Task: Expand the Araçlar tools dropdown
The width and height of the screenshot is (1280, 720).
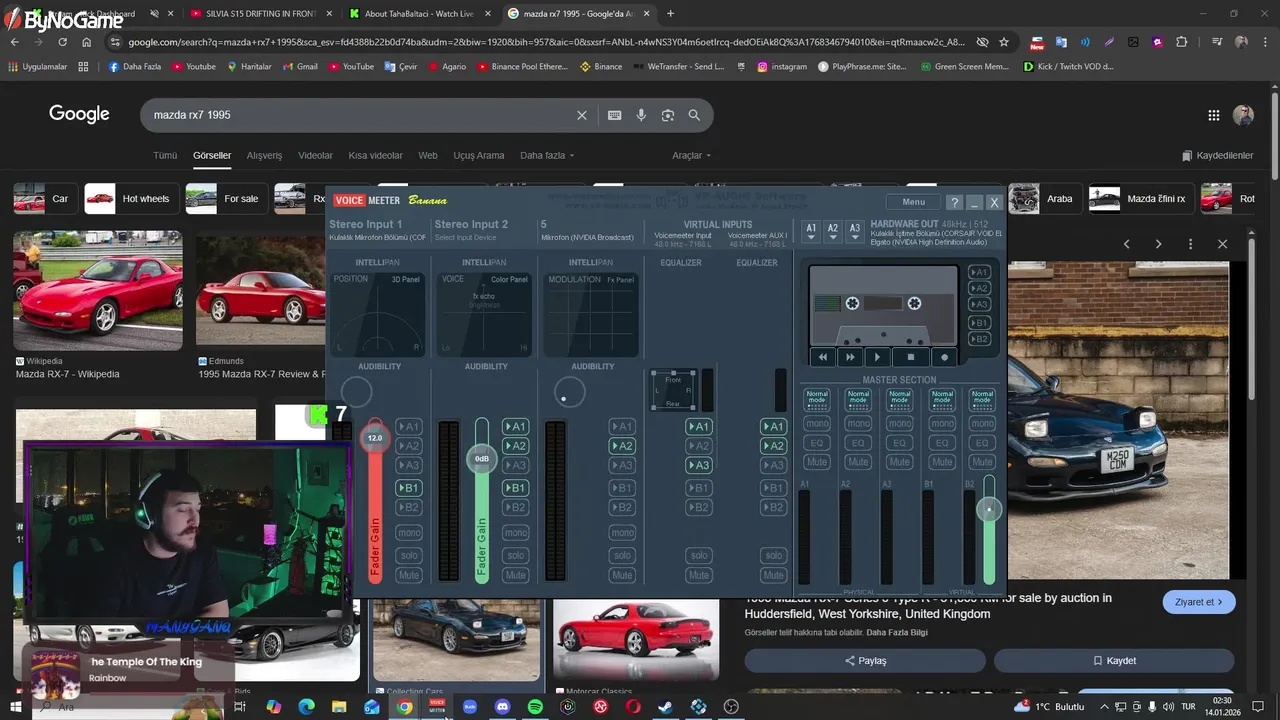Action: point(692,156)
